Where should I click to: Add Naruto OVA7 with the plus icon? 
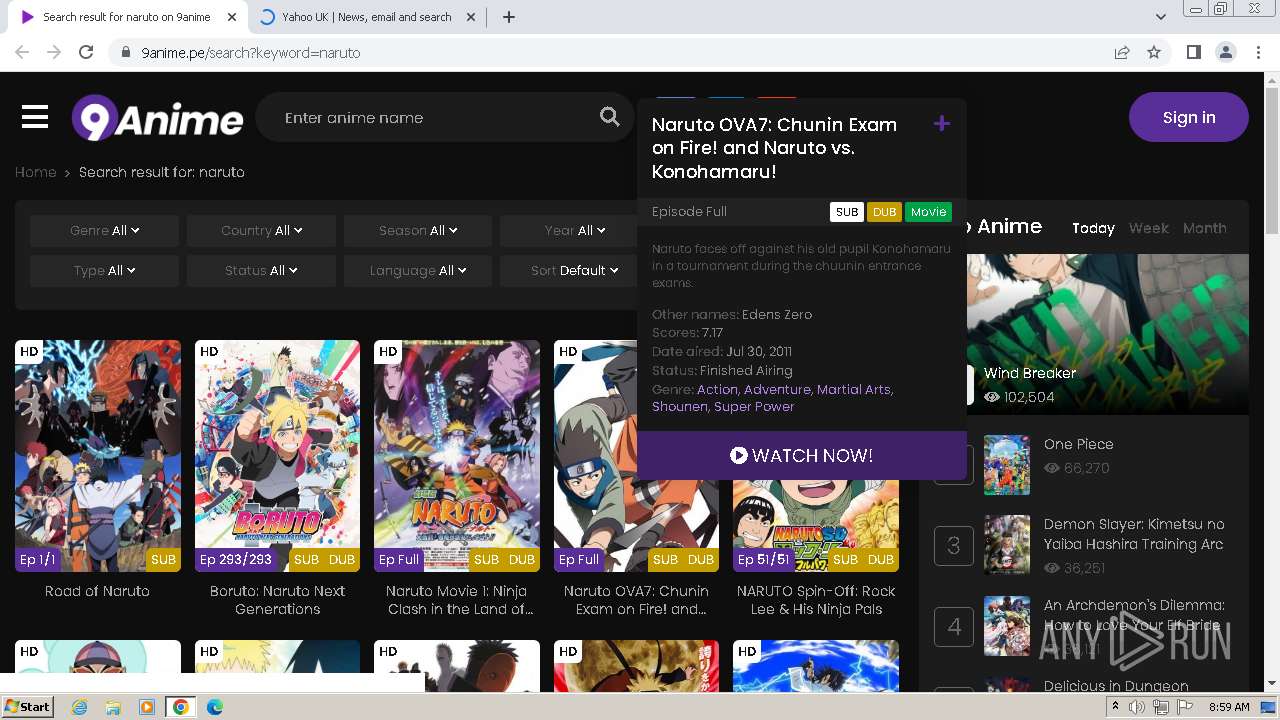tap(941, 124)
